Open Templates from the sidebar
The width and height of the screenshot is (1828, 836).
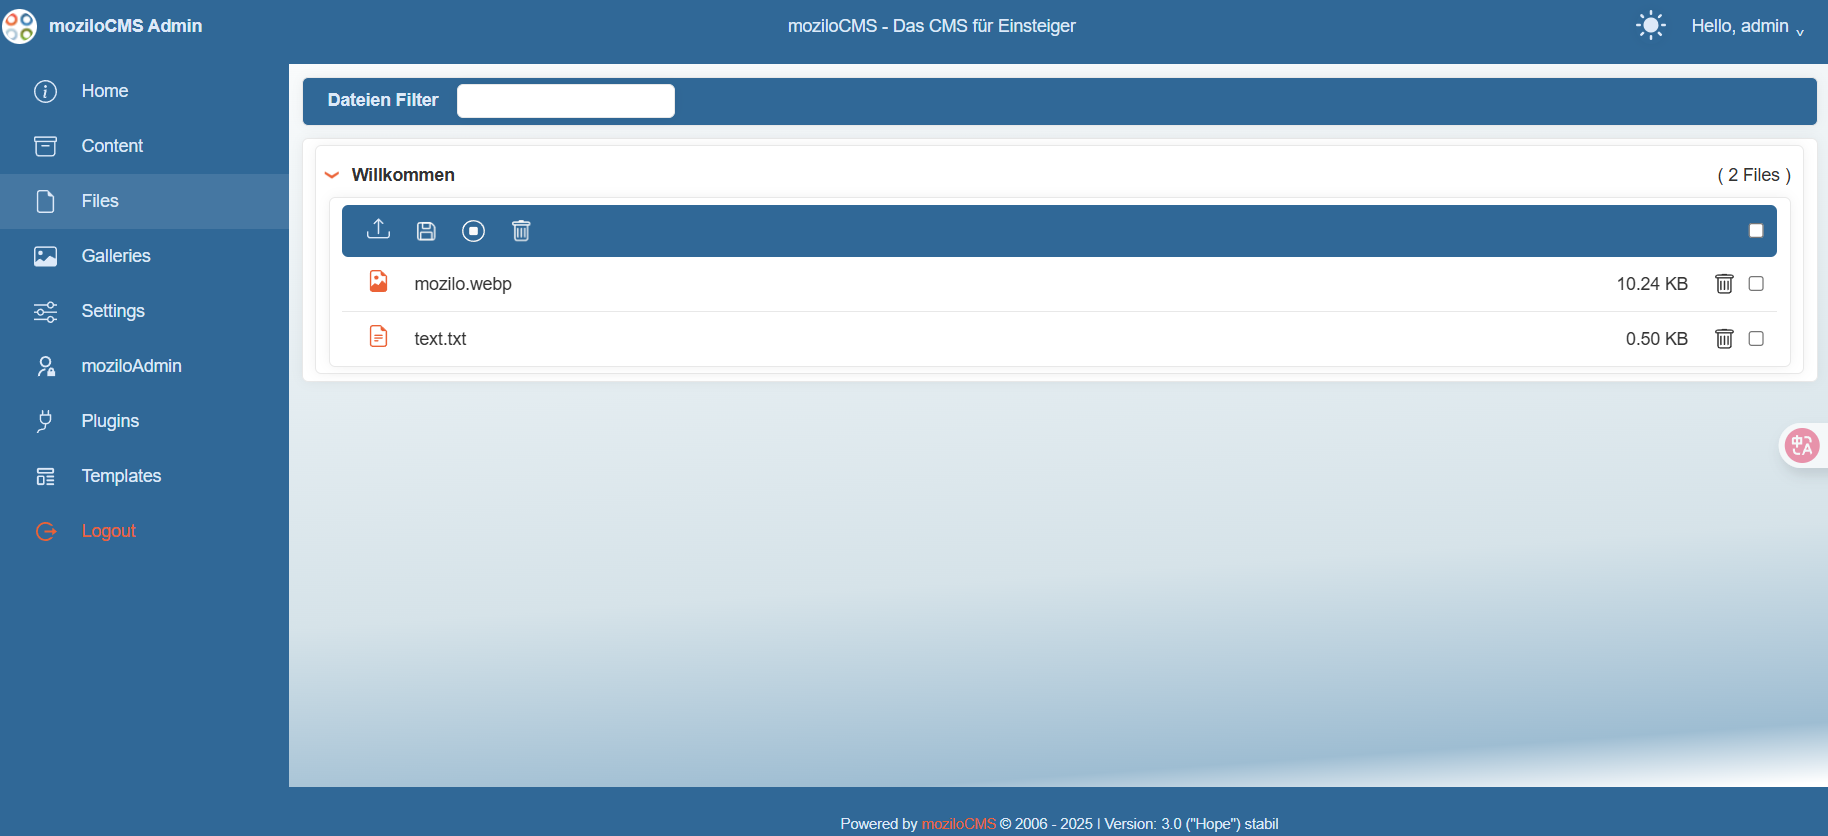121,476
